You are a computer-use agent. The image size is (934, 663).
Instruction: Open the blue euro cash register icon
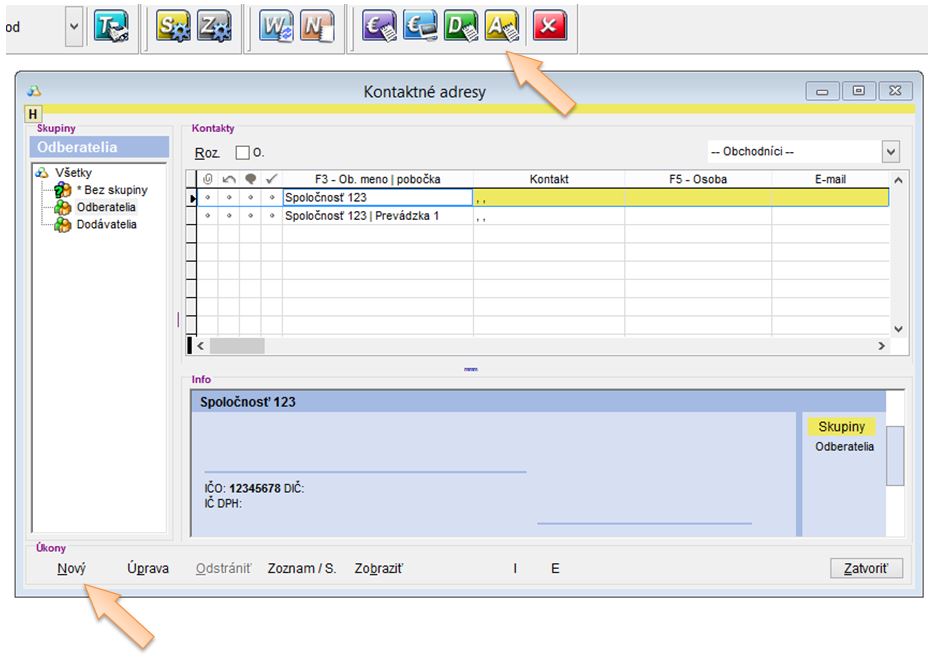(420, 27)
